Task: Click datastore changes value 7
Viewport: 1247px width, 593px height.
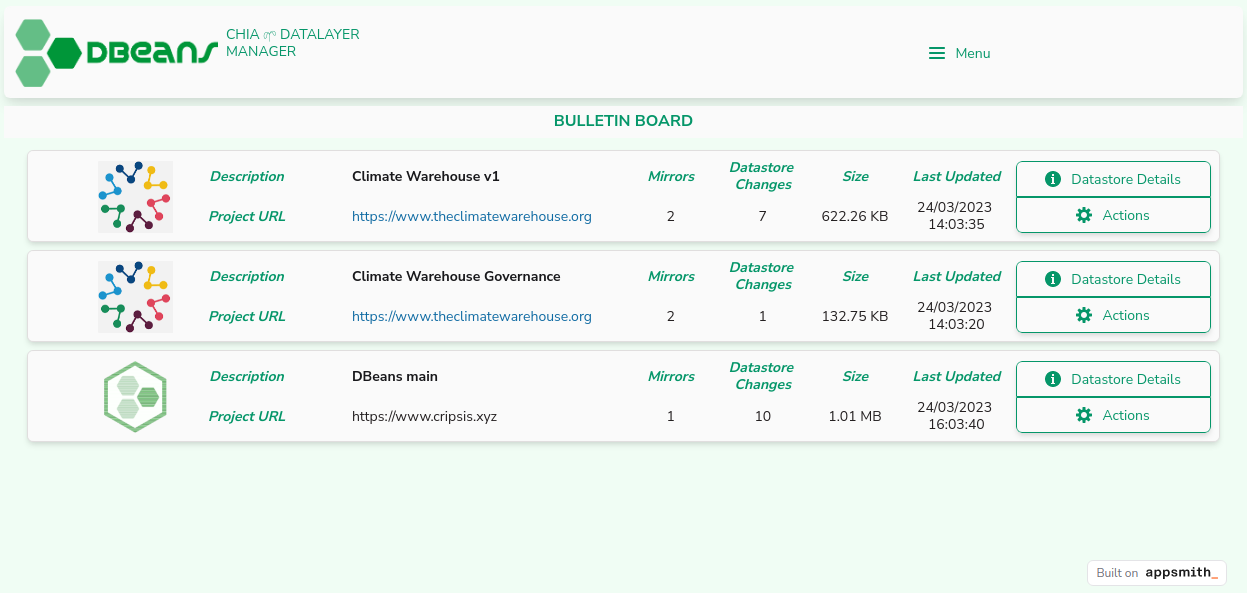Action: point(763,216)
